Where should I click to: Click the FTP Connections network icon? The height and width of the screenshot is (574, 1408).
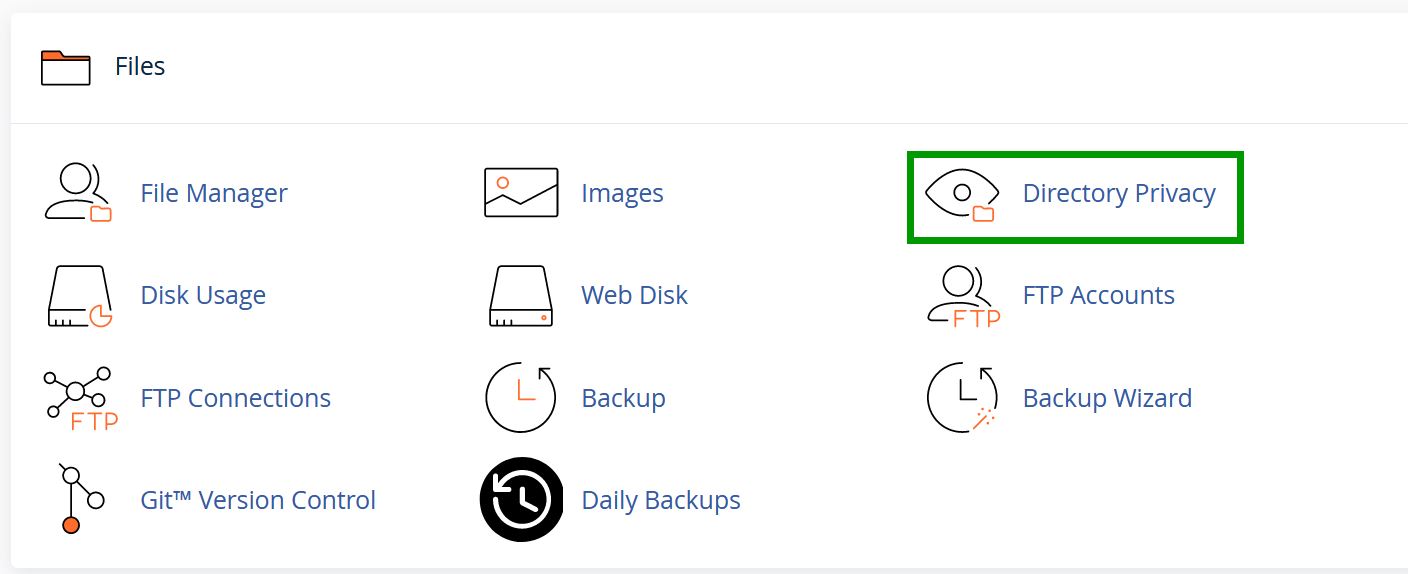[x=80, y=399]
